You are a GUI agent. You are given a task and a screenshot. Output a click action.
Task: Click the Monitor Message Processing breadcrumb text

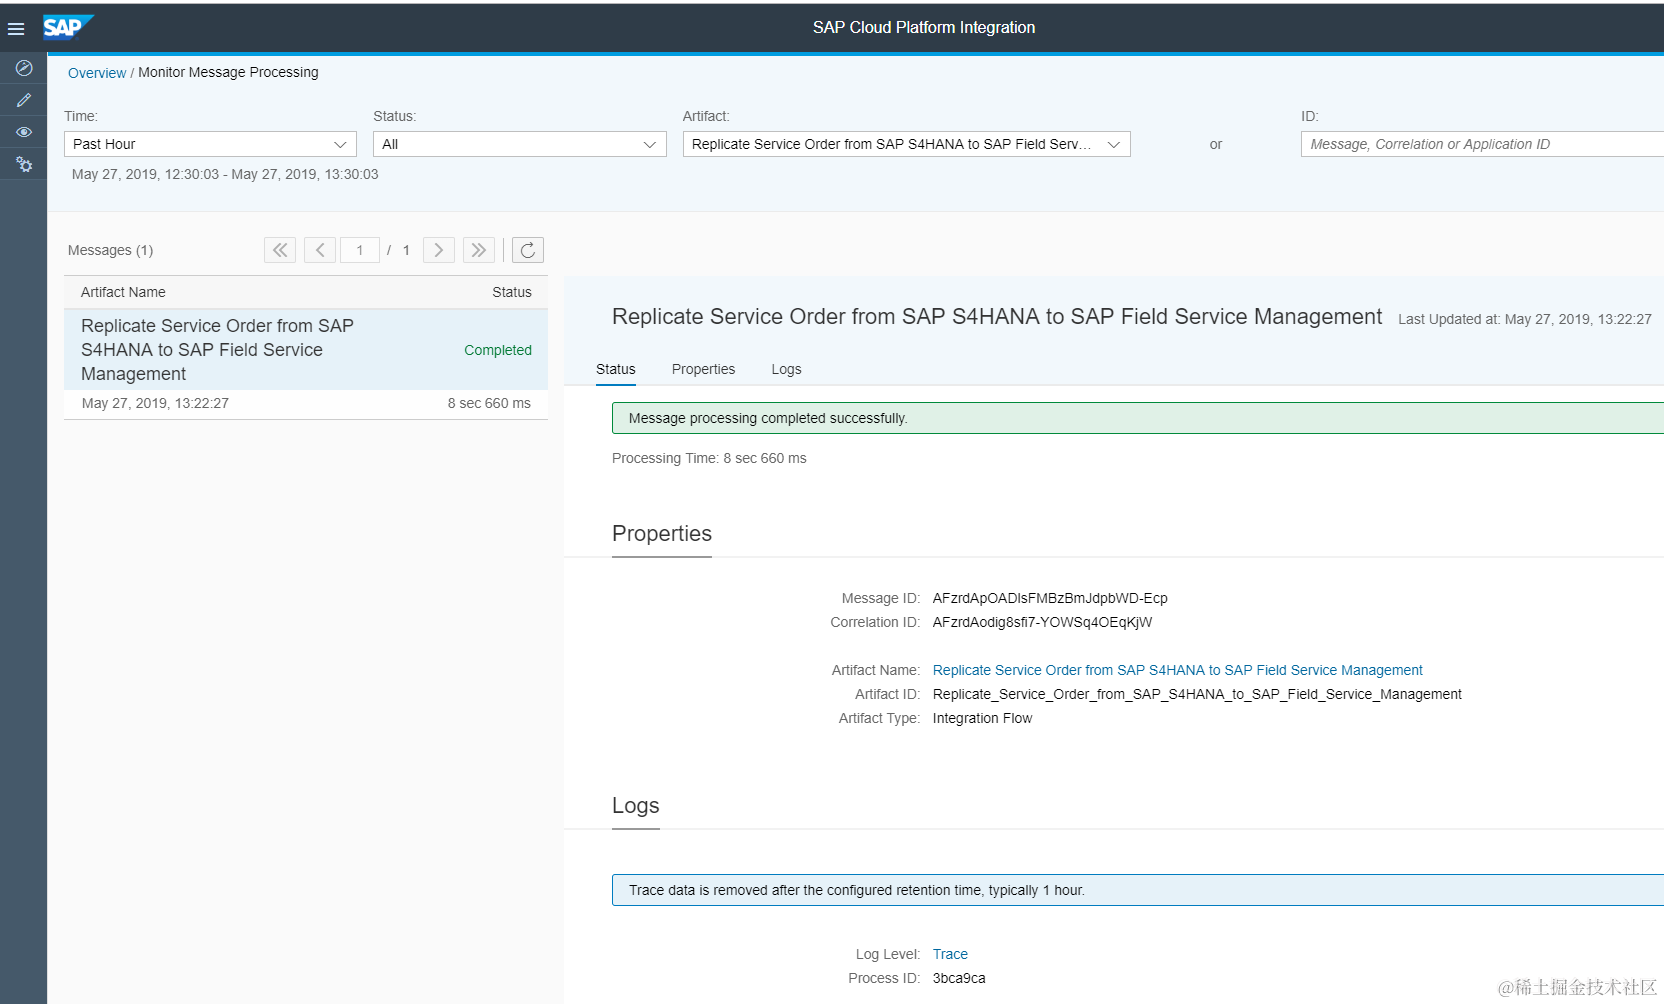(228, 72)
